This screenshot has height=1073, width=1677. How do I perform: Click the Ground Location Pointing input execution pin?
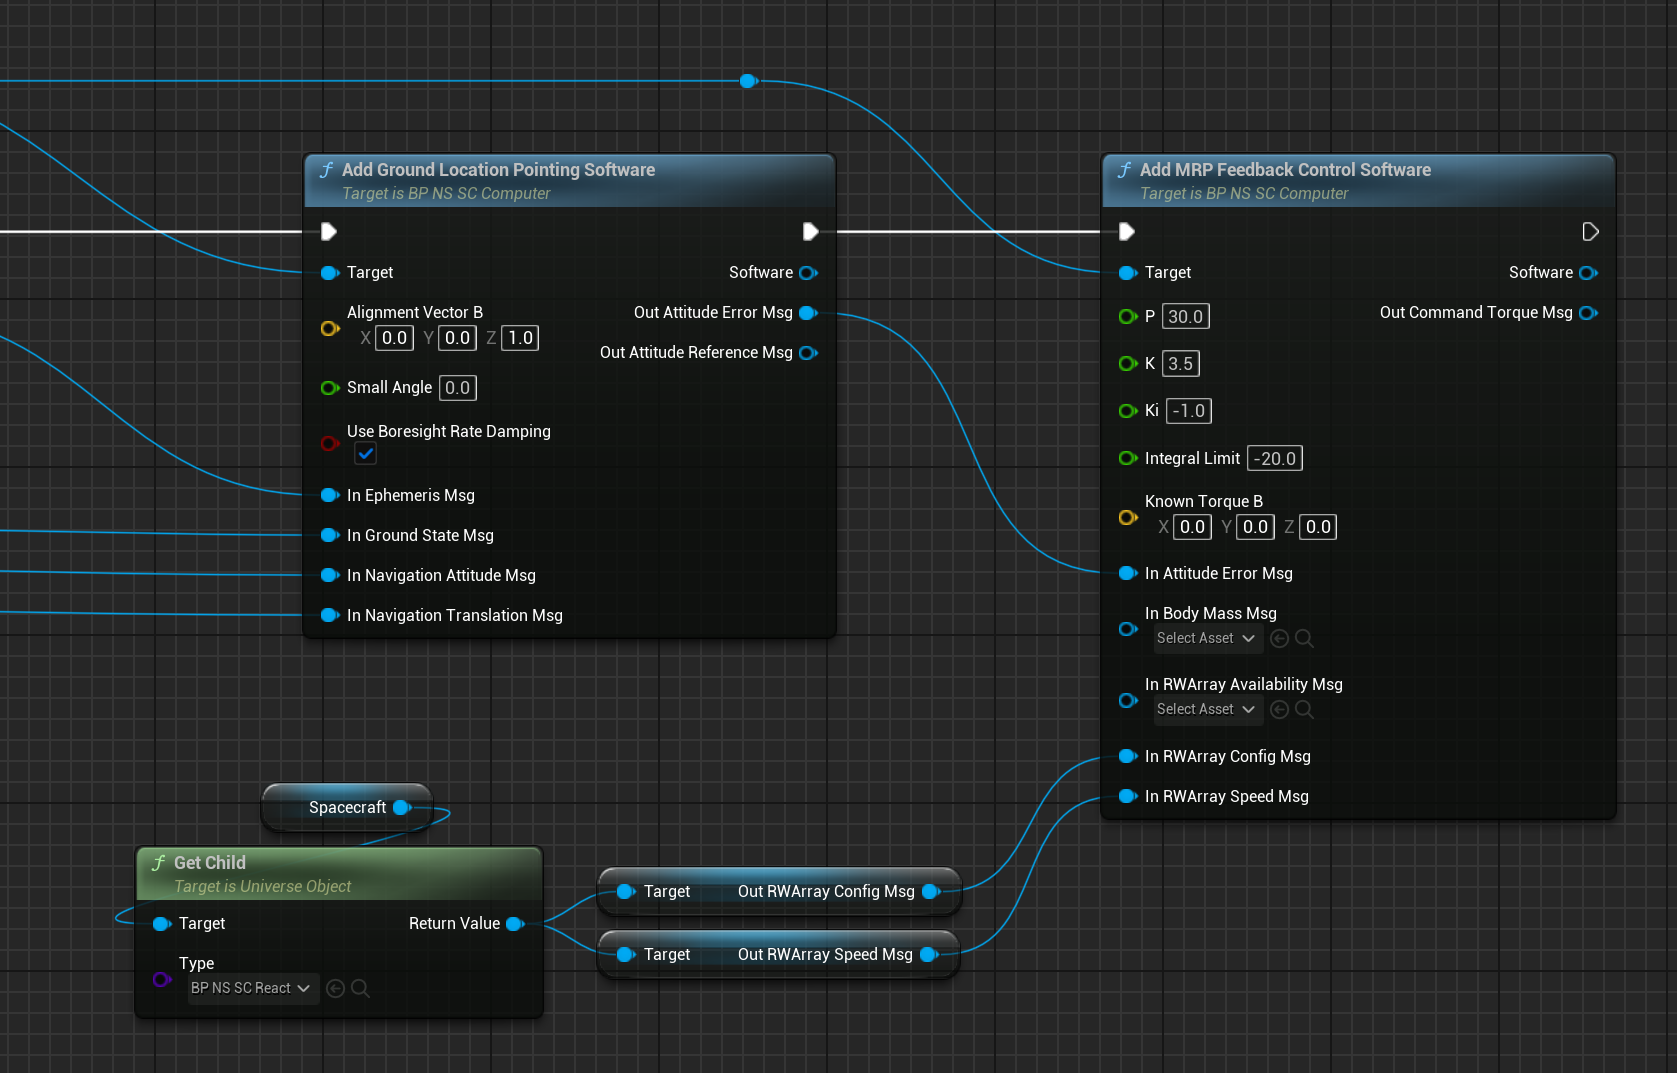tap(328, 232)
